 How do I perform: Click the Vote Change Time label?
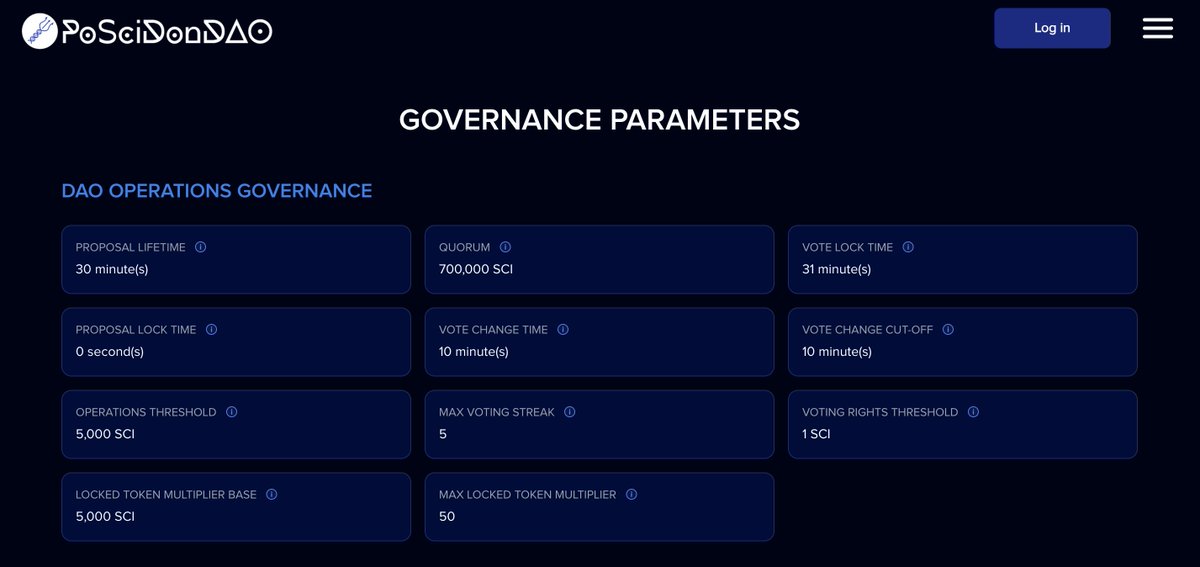[x=494, y=329]
